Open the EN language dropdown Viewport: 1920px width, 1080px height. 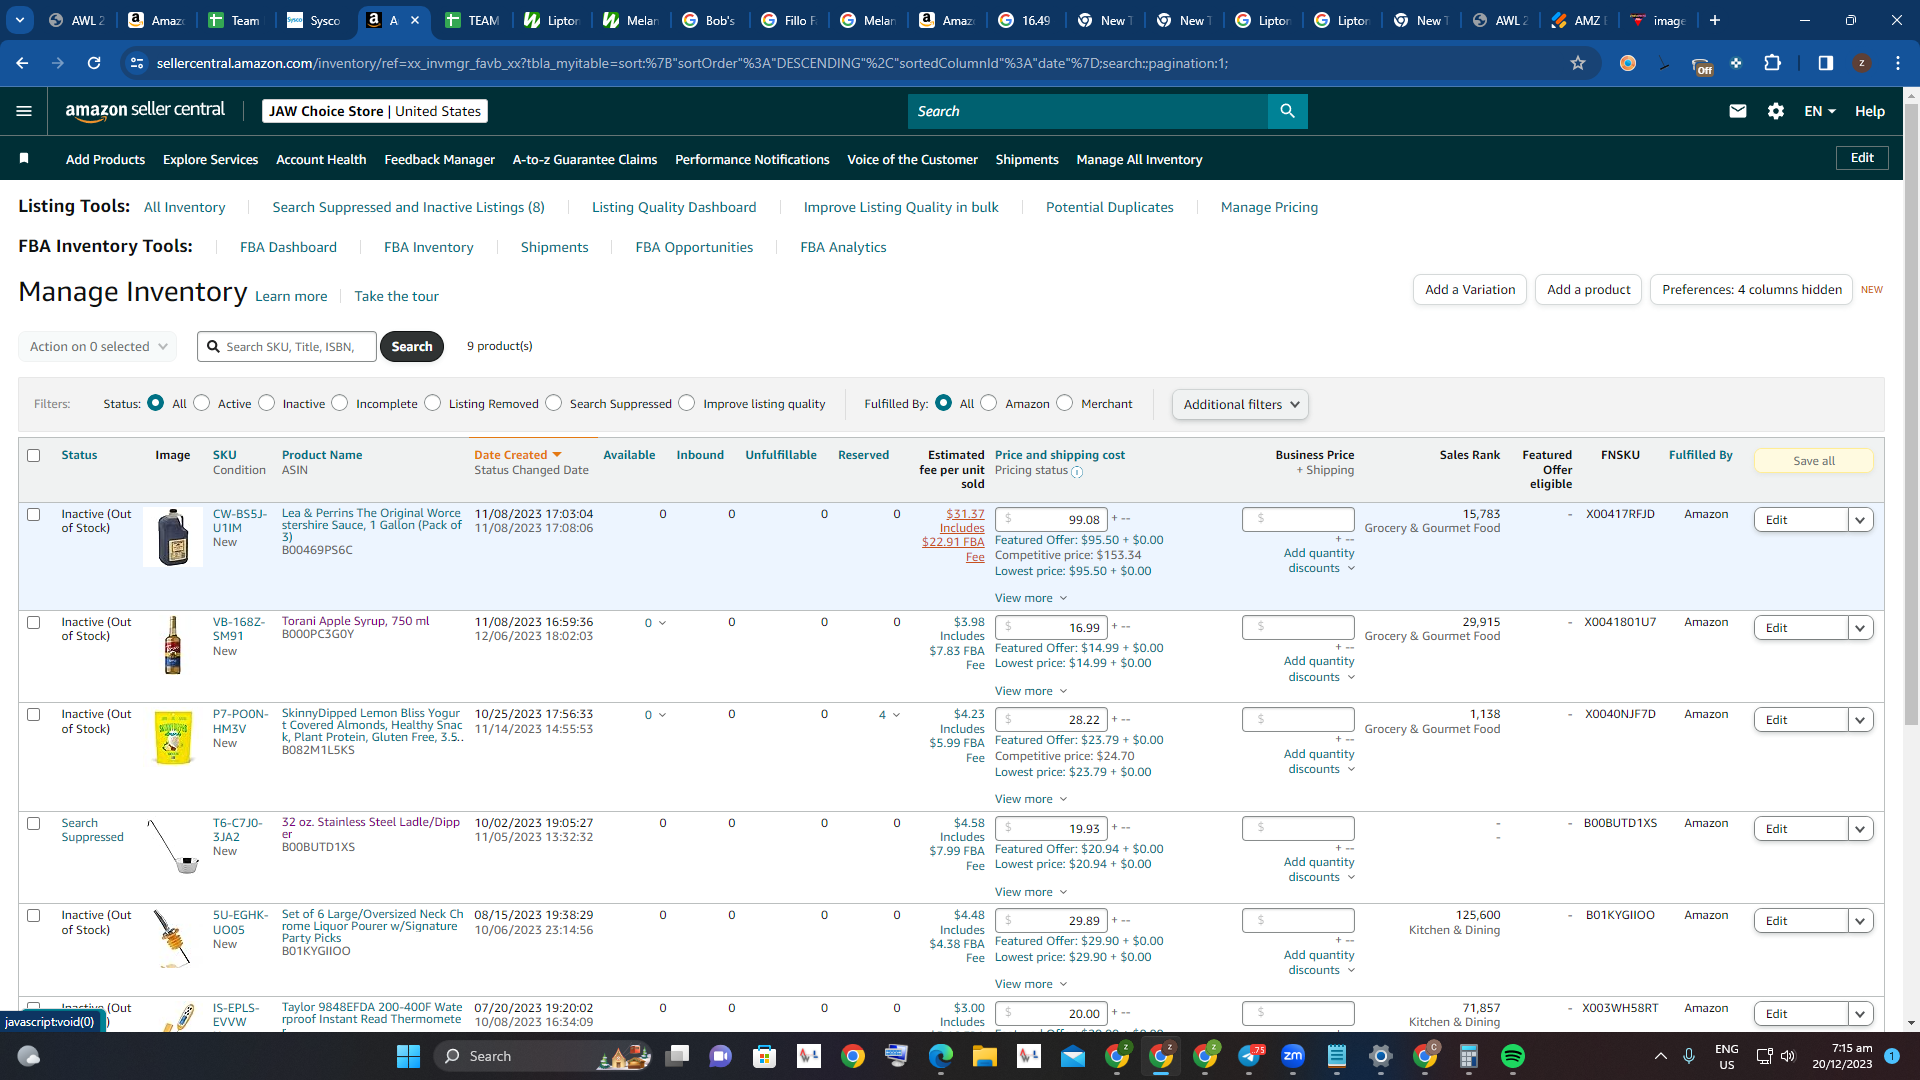pos(1820,111)
